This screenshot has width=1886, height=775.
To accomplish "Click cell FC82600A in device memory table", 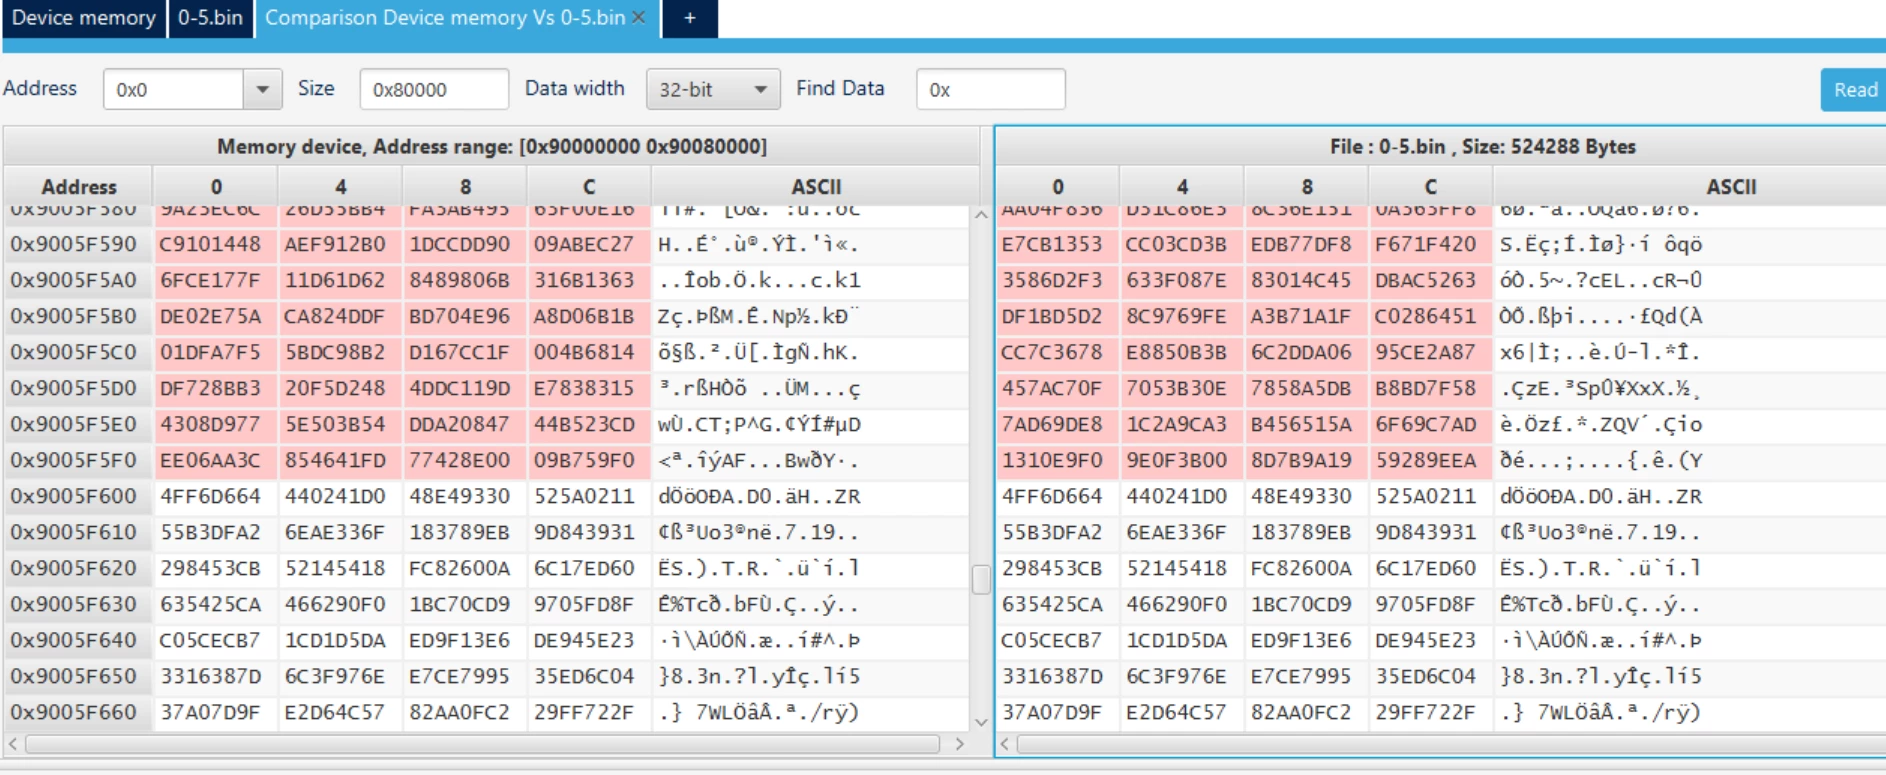I will [465, 568].
